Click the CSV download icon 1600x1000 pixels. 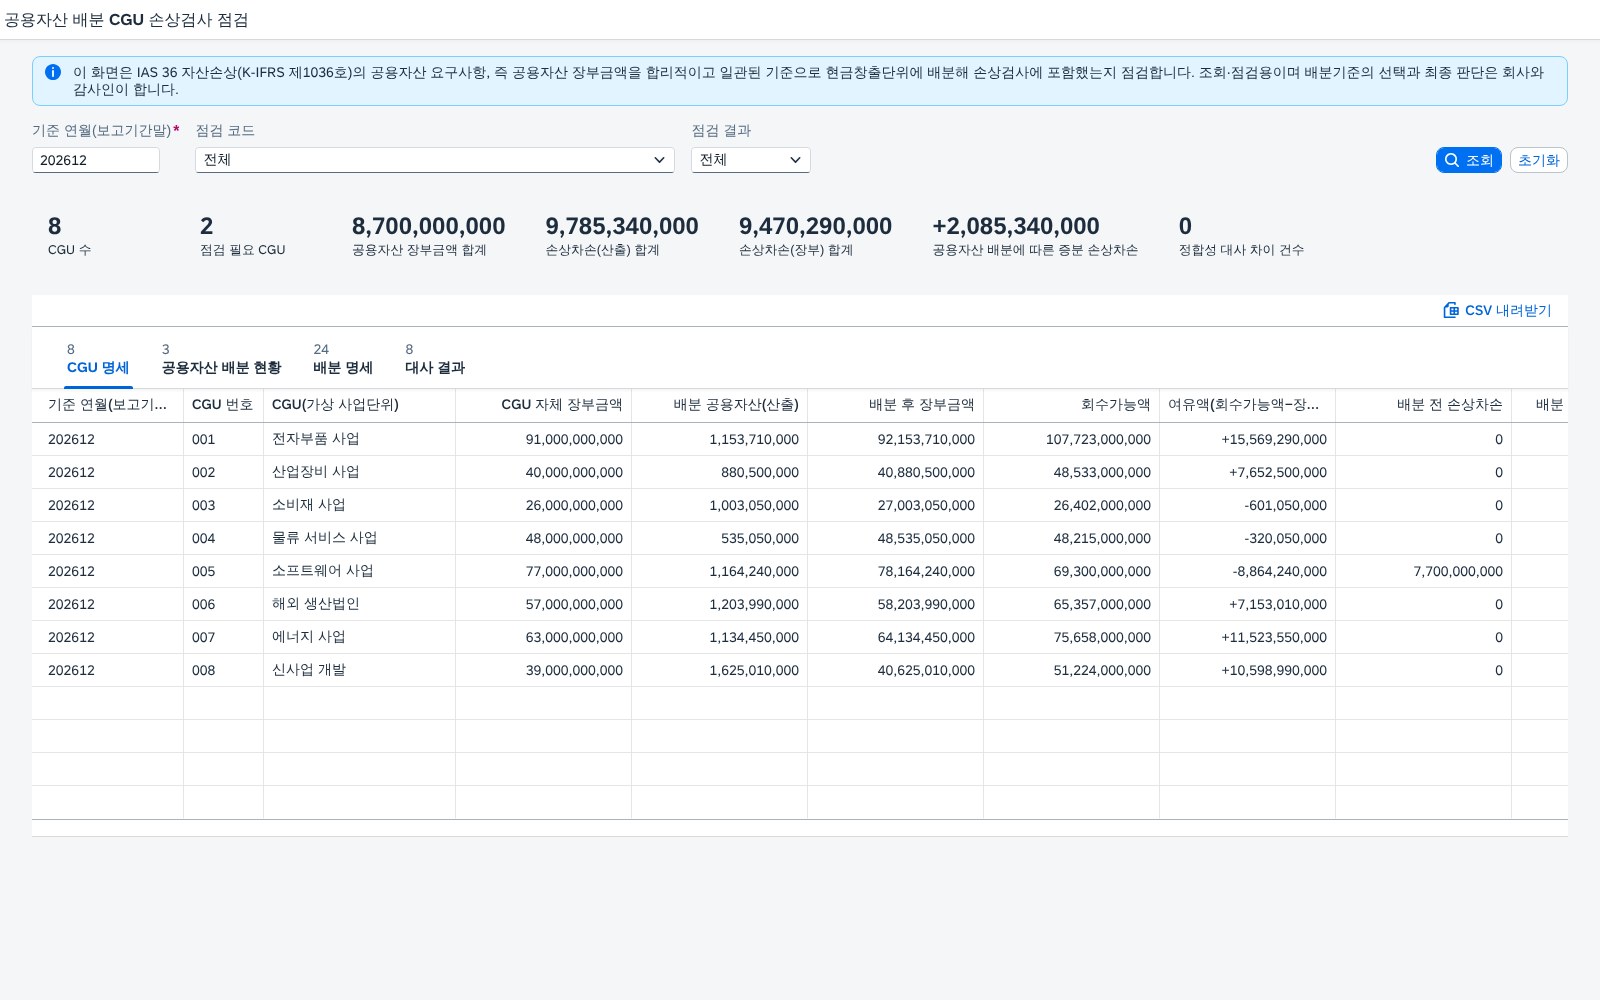point(1451,310)
